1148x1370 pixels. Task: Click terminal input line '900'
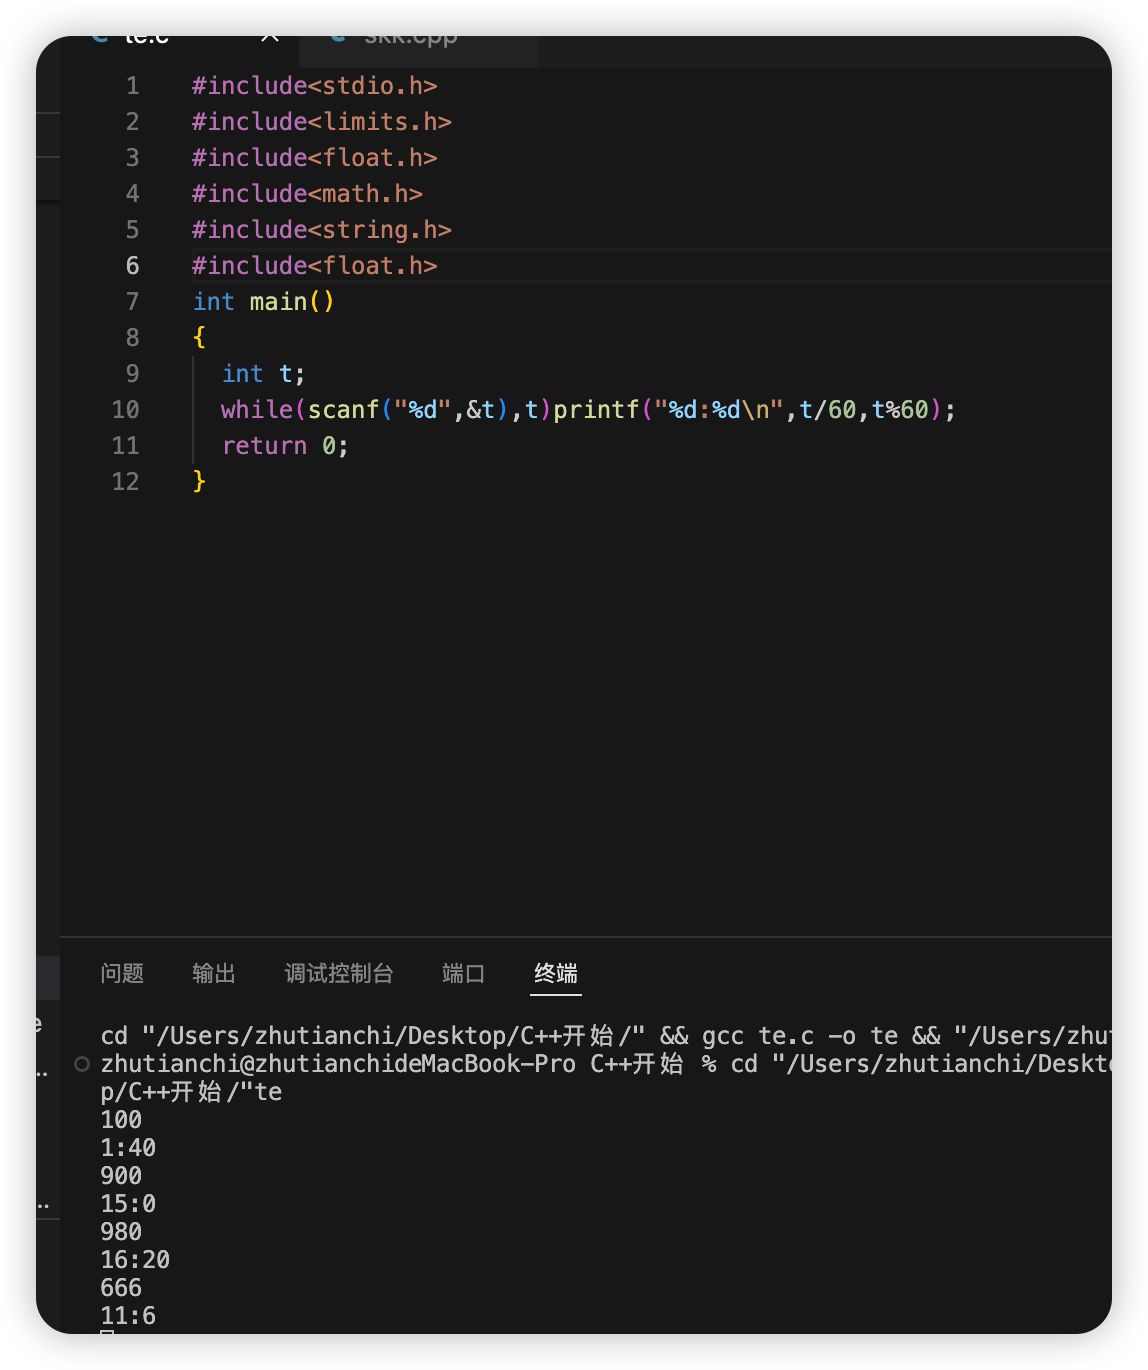click(121, 1176)
